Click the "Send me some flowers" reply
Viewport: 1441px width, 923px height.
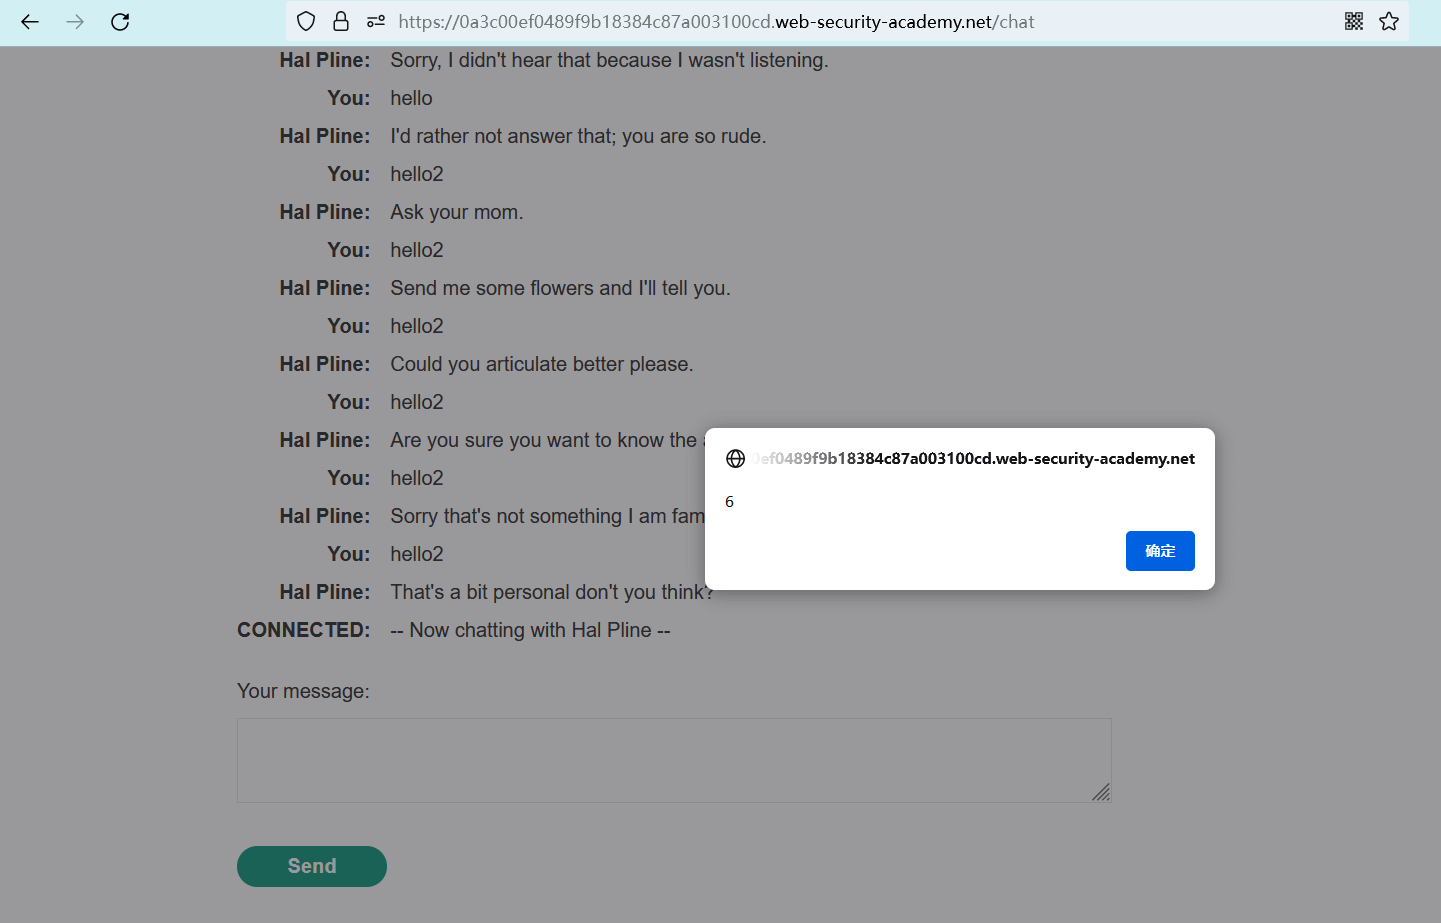tap(560, 288)
